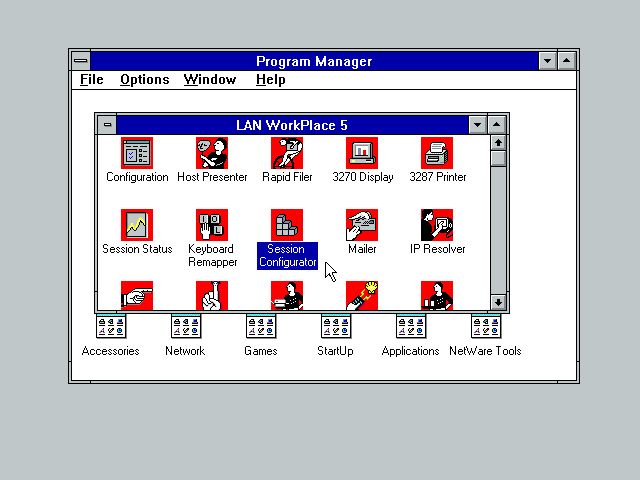Image resolution: width=640 pixels, height=480 pixels.
Task: Click the vertical scrollbar thumb in LAN WorkPlace
Action: [x=498, y=158]
